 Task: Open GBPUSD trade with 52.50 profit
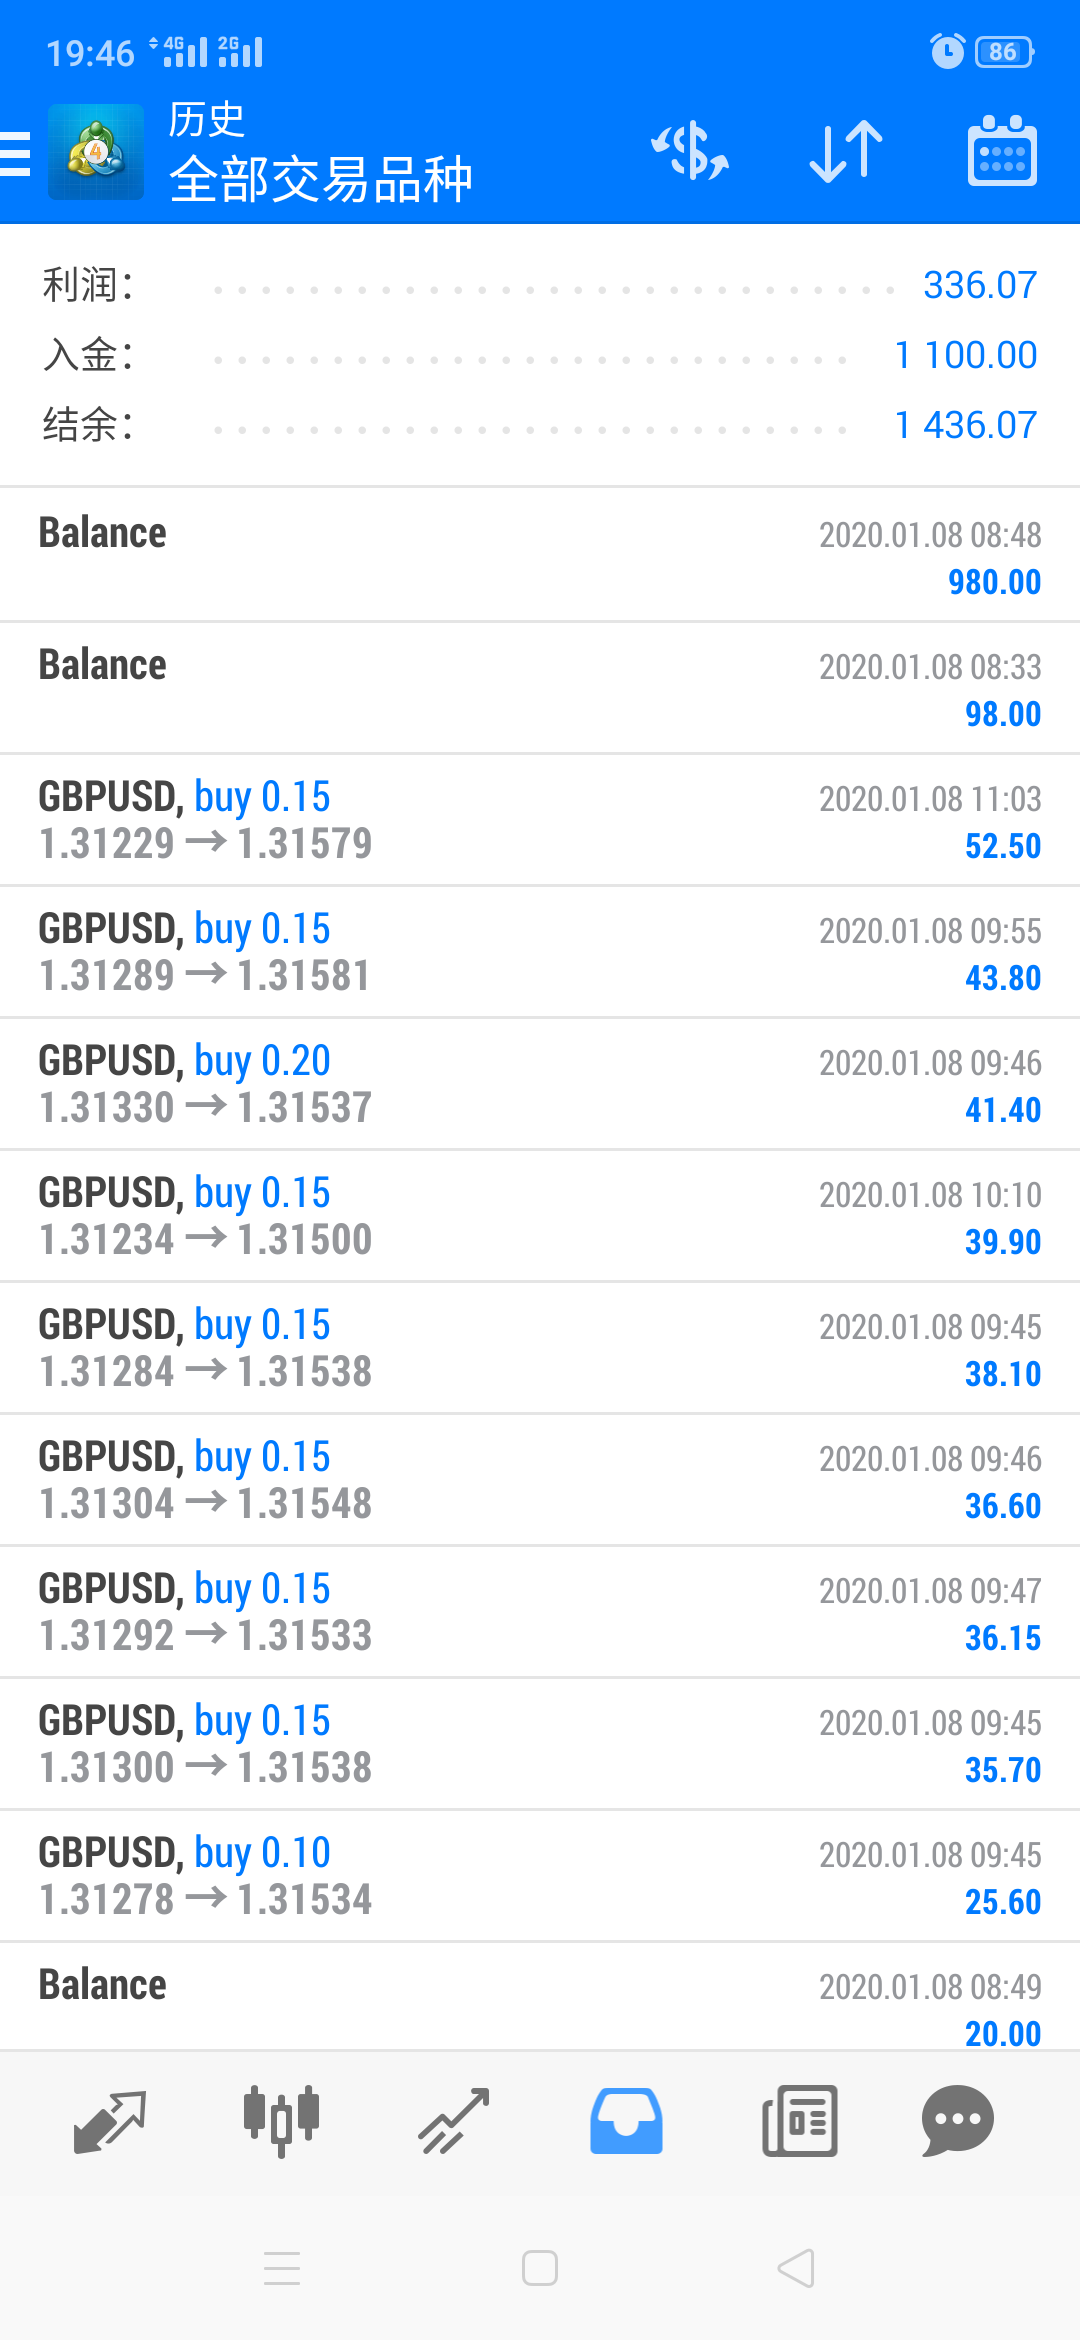tap(540, 820)
